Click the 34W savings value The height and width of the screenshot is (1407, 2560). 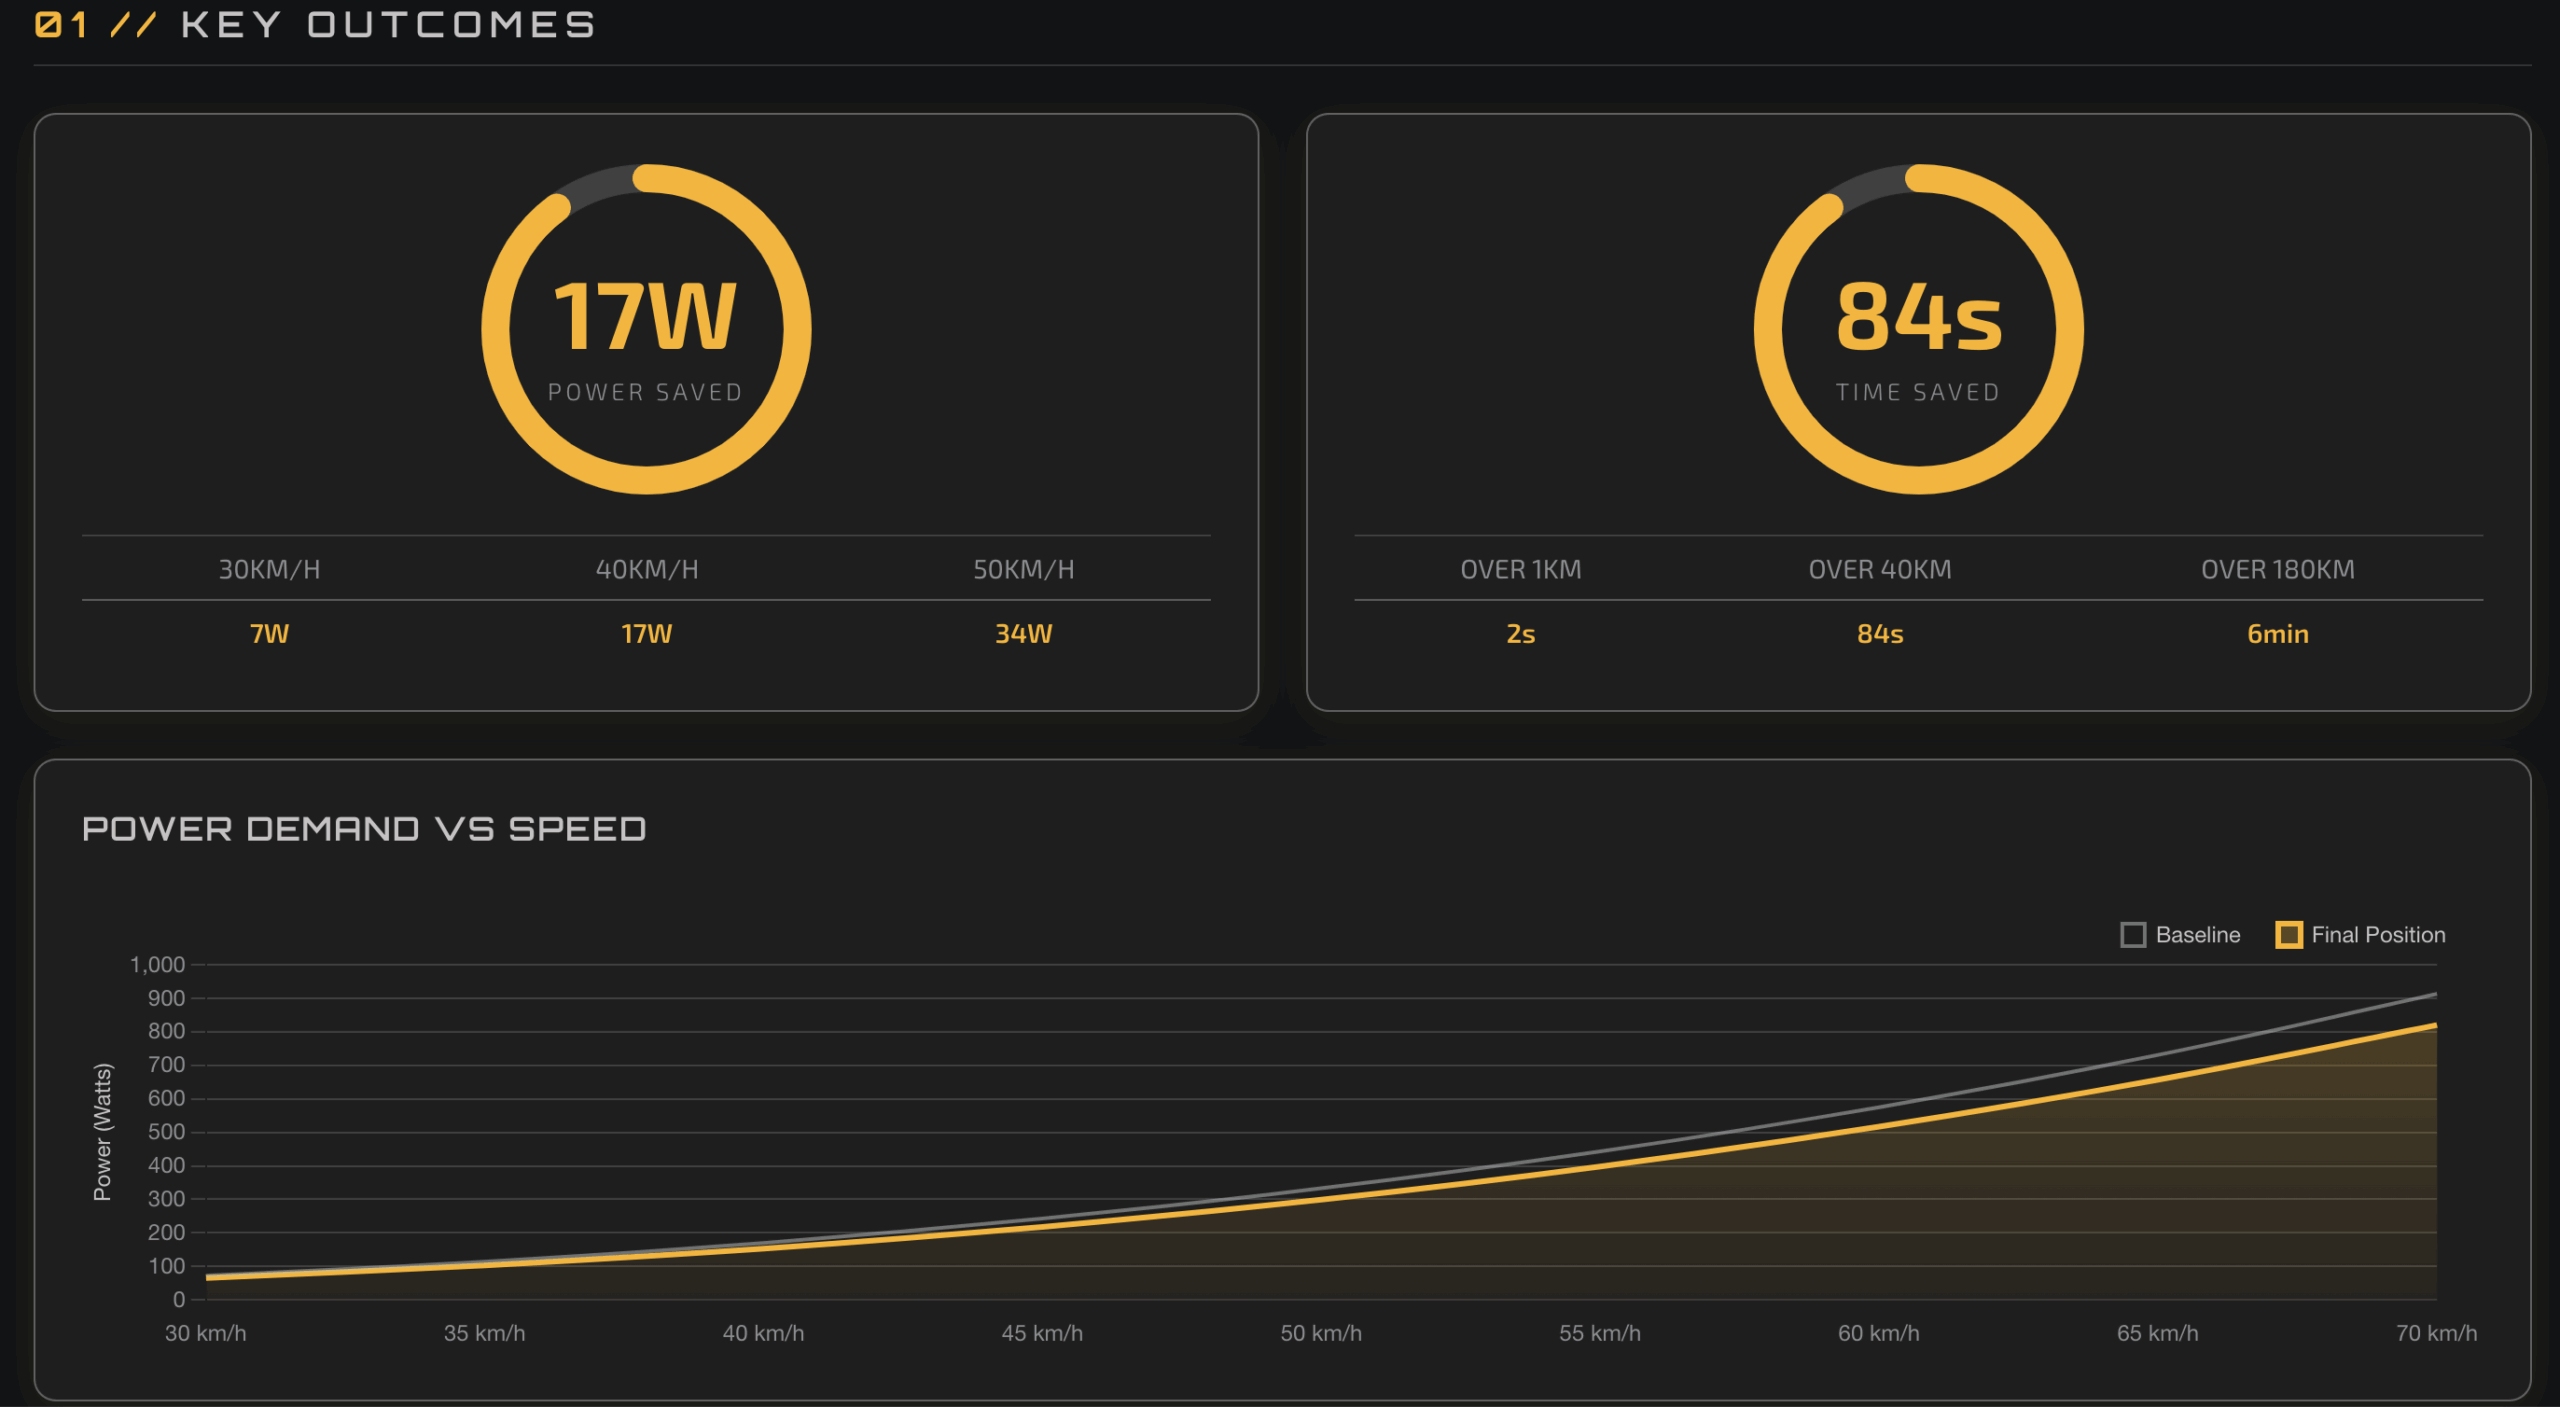1023,634
